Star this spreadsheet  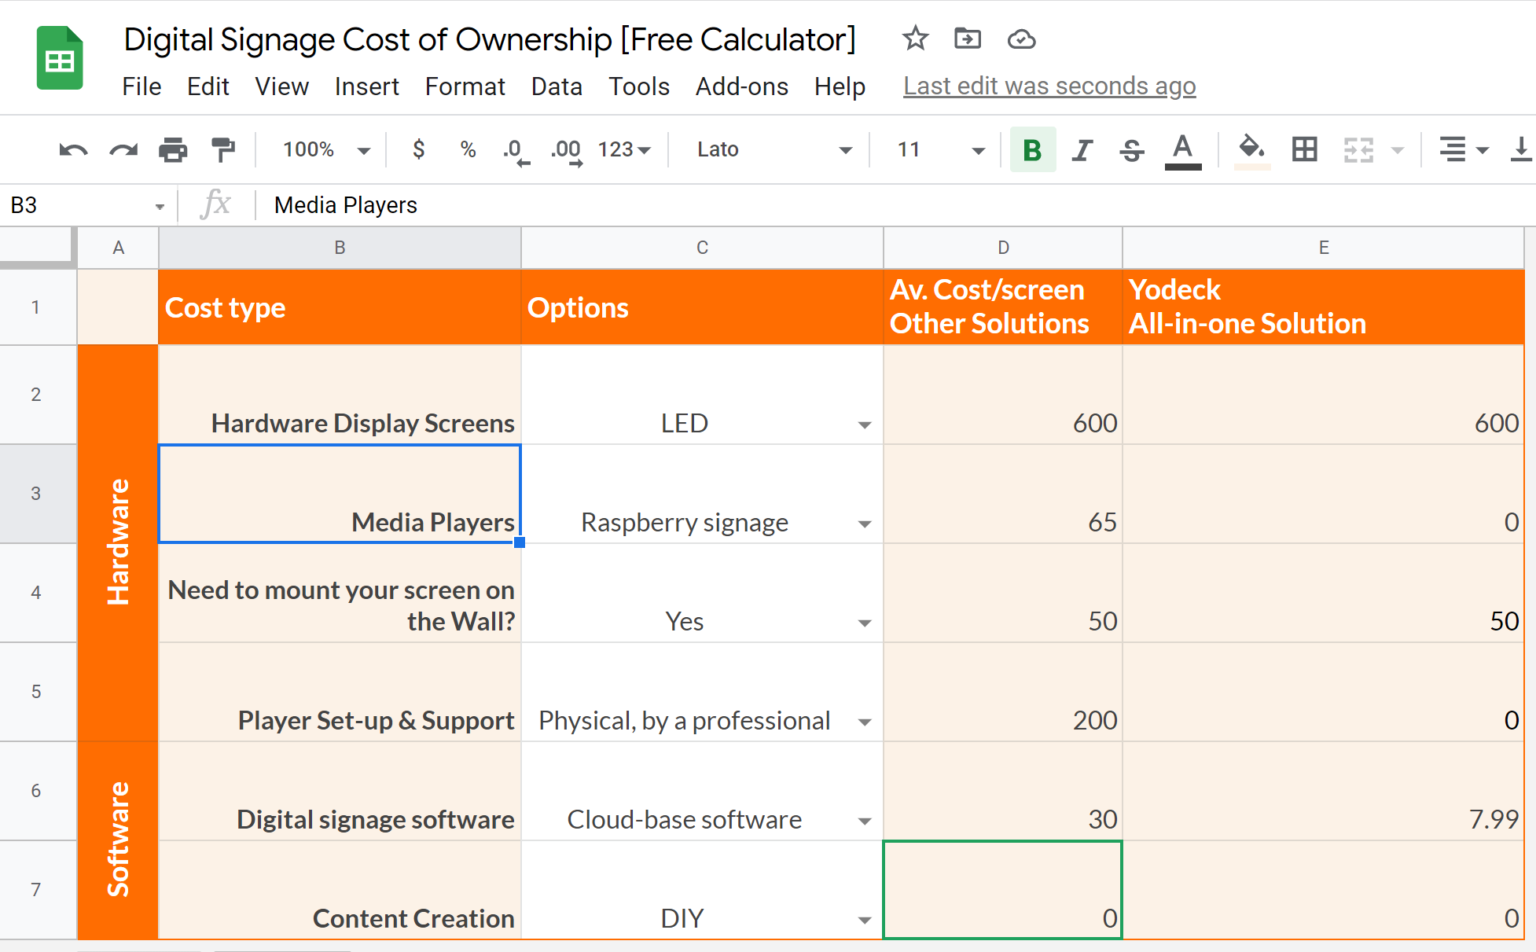(x=915, y=39)
